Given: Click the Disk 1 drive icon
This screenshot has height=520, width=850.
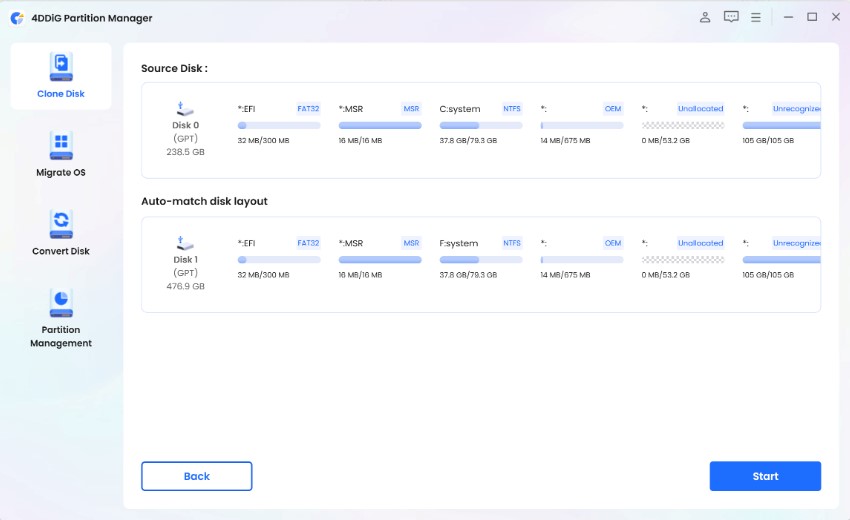Looking at the screenshot, I should coord(185,243).
